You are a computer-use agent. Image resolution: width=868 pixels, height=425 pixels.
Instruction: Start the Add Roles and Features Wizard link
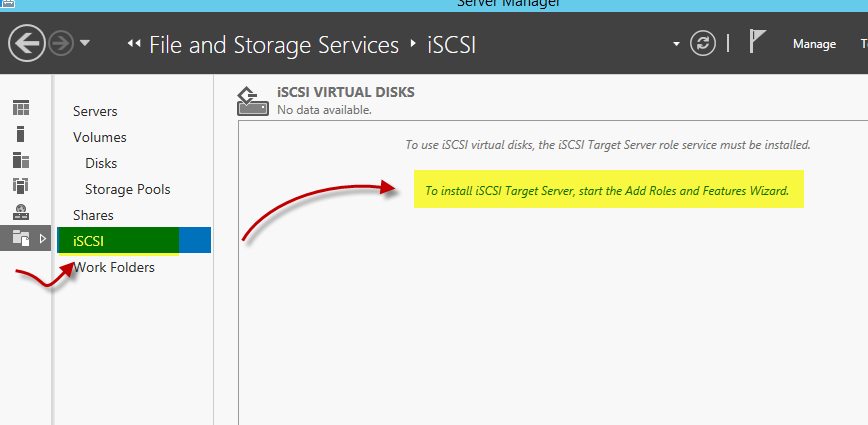607,191
